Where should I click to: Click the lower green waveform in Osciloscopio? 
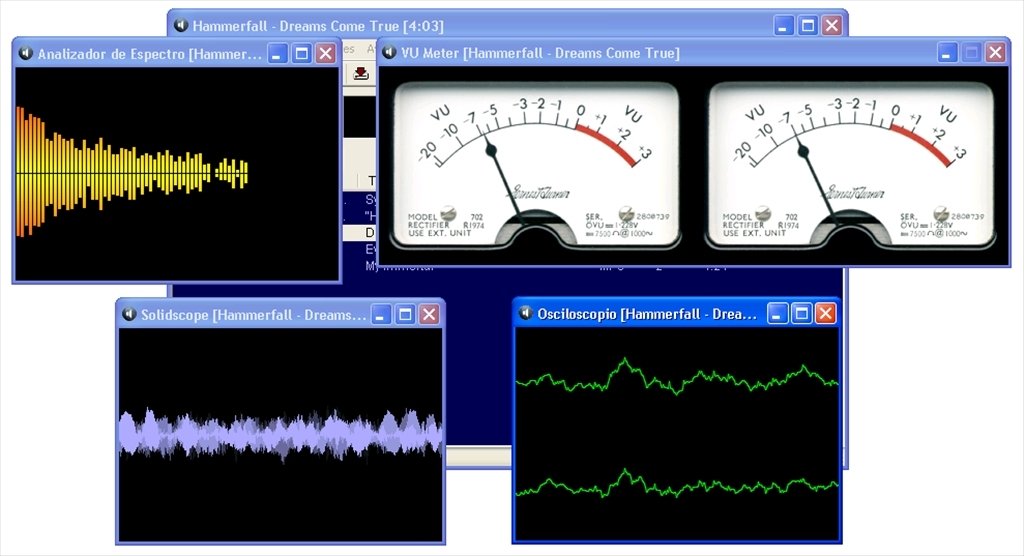pyautogui.click(x=677, y=485)
